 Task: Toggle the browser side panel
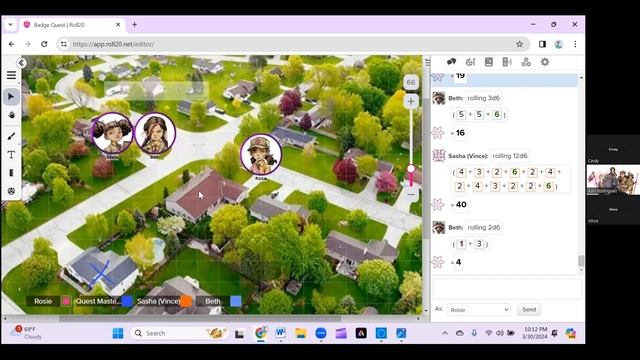tap(542, 44)
